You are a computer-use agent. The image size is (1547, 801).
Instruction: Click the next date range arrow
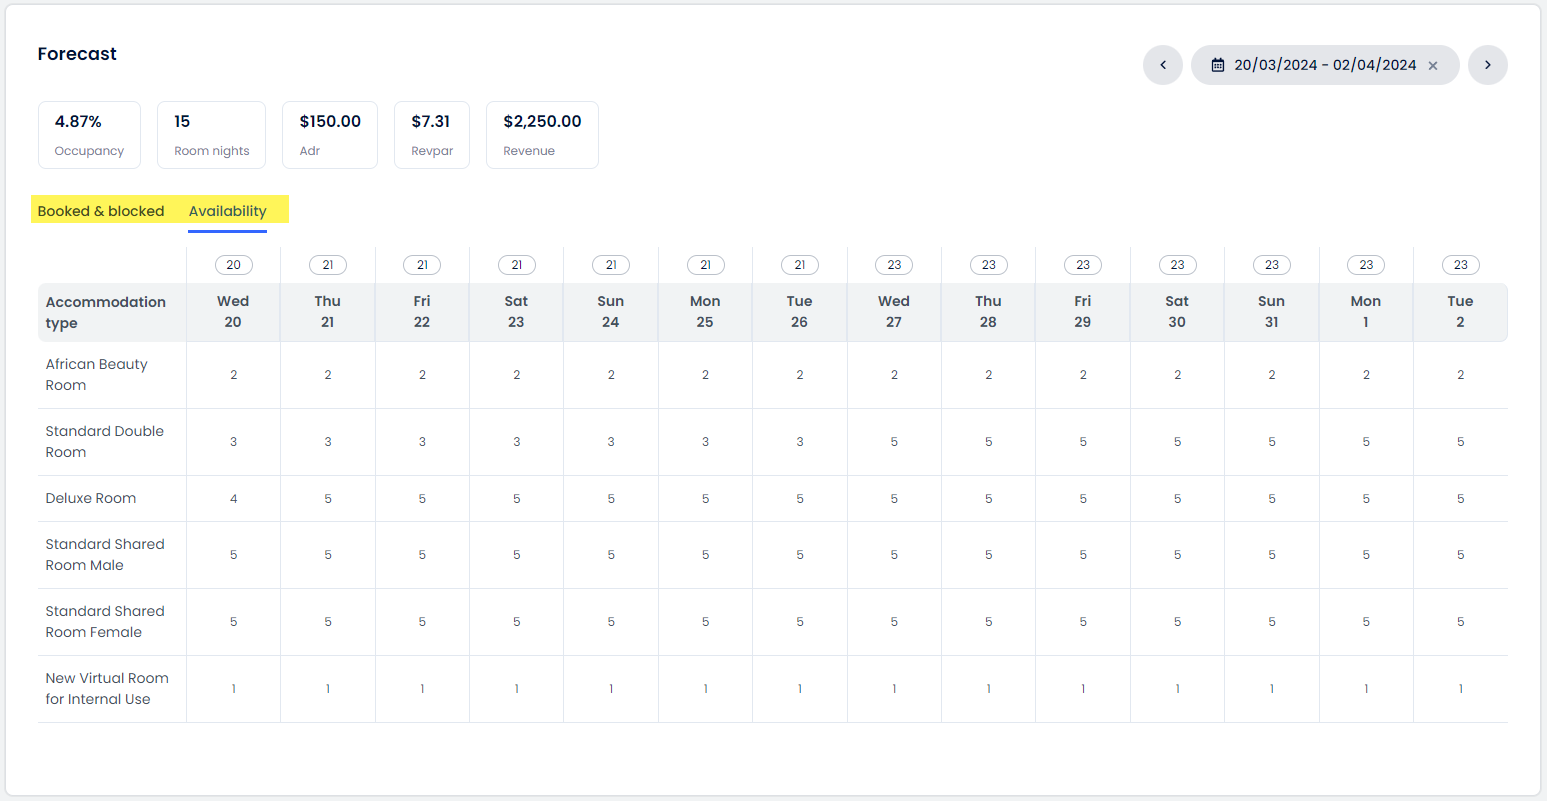pos(1487,65)
